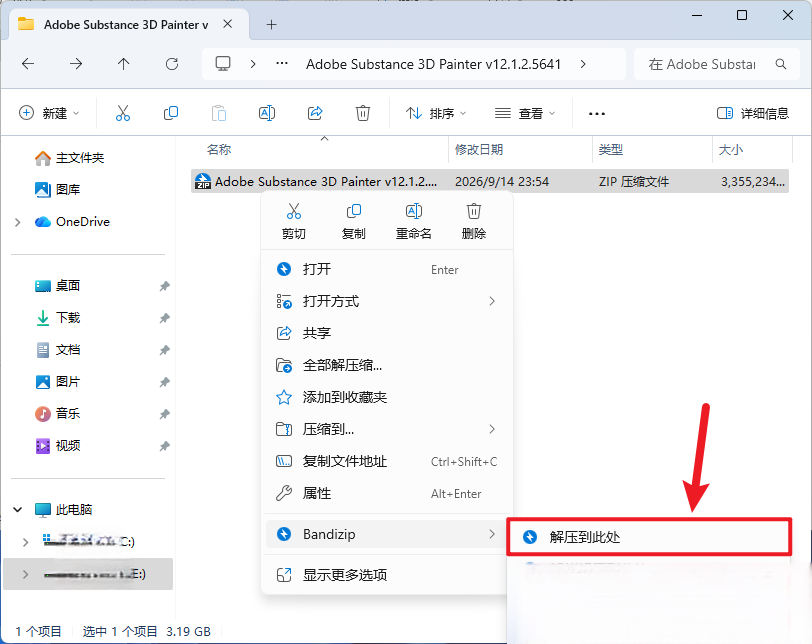Add a new Explorer tab
The image size is (812, 644).
pyautogui.click(x=271, y=24)
